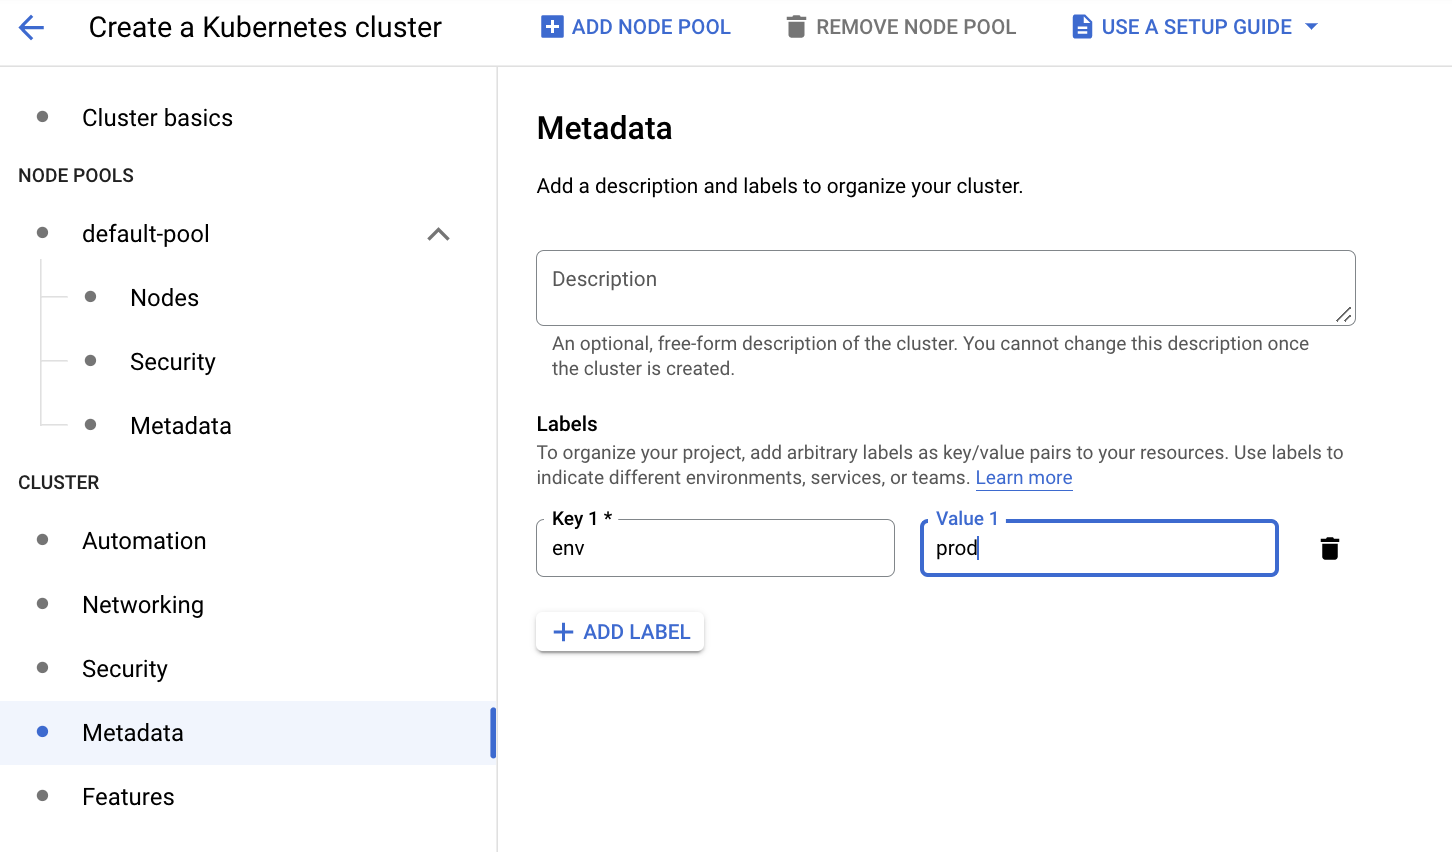Click 'Add a description and labels' text
Screen dimensions: 1452x852
[780, 186]
